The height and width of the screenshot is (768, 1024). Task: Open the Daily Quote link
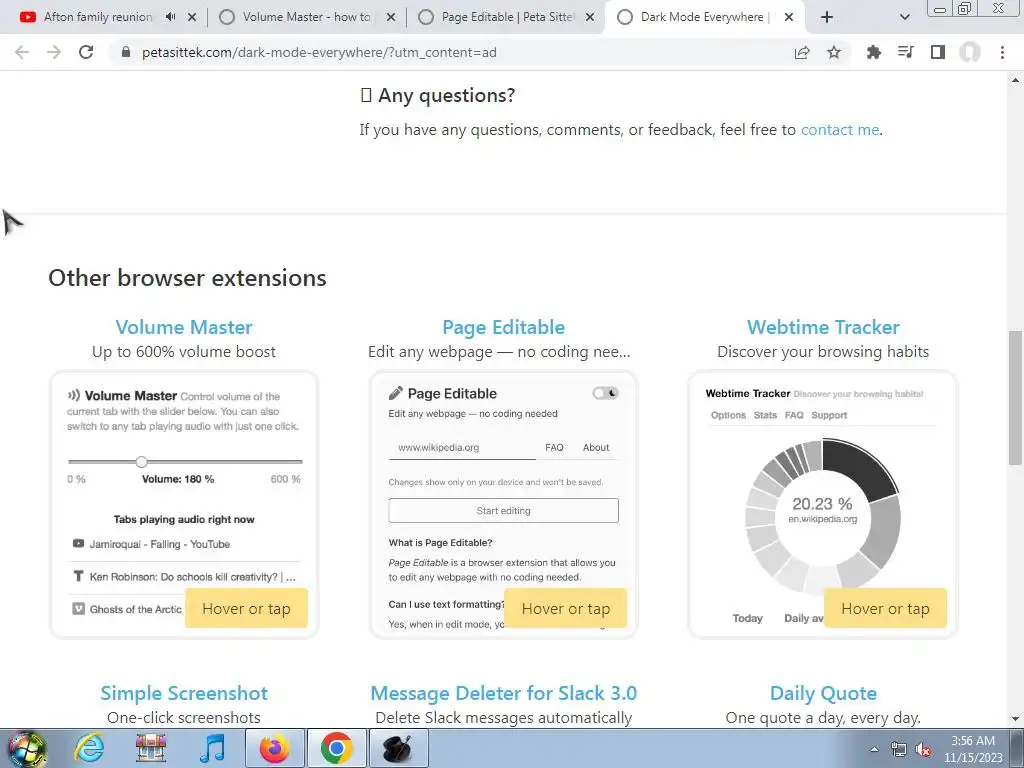pos(823,693)
